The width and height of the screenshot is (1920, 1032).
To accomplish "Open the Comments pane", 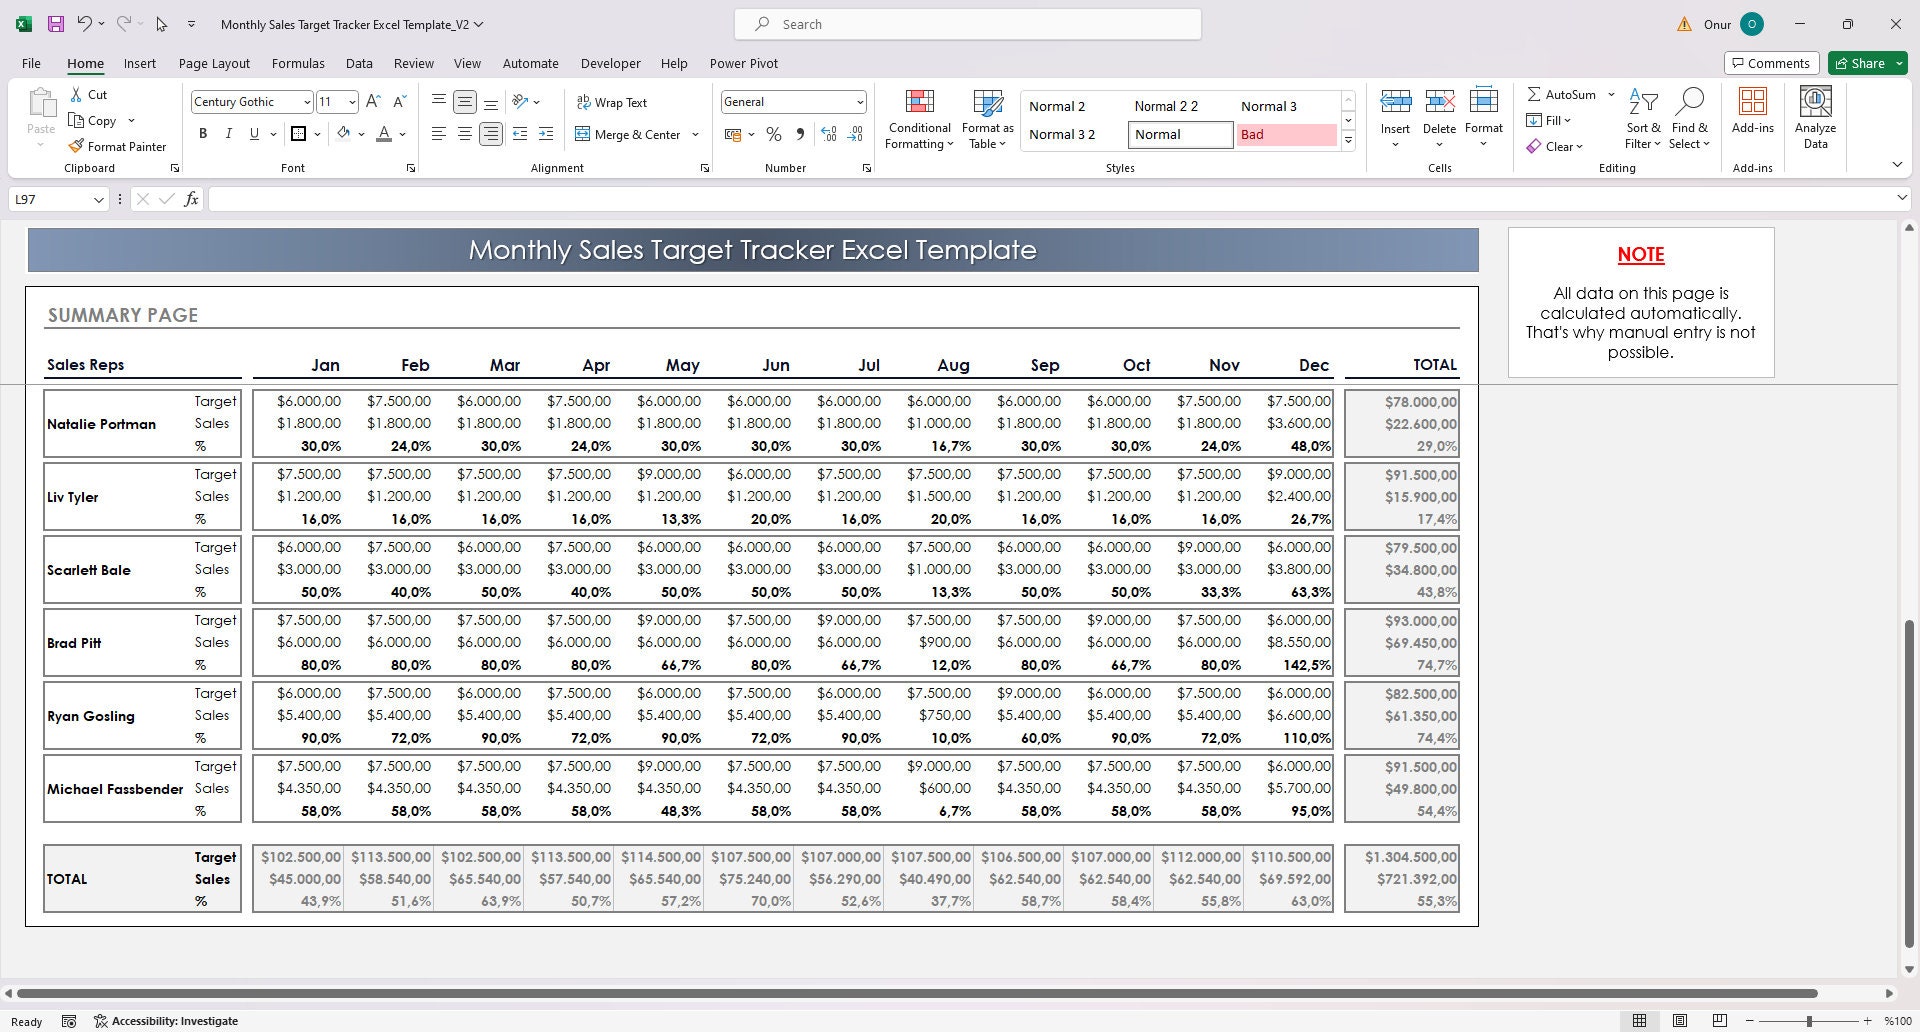I will (1771, 62).
